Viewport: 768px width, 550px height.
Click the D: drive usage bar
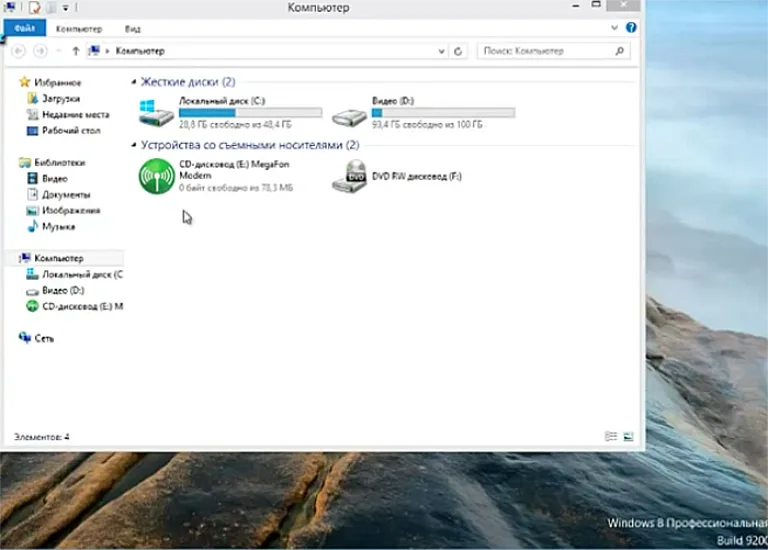pos(443,113)
